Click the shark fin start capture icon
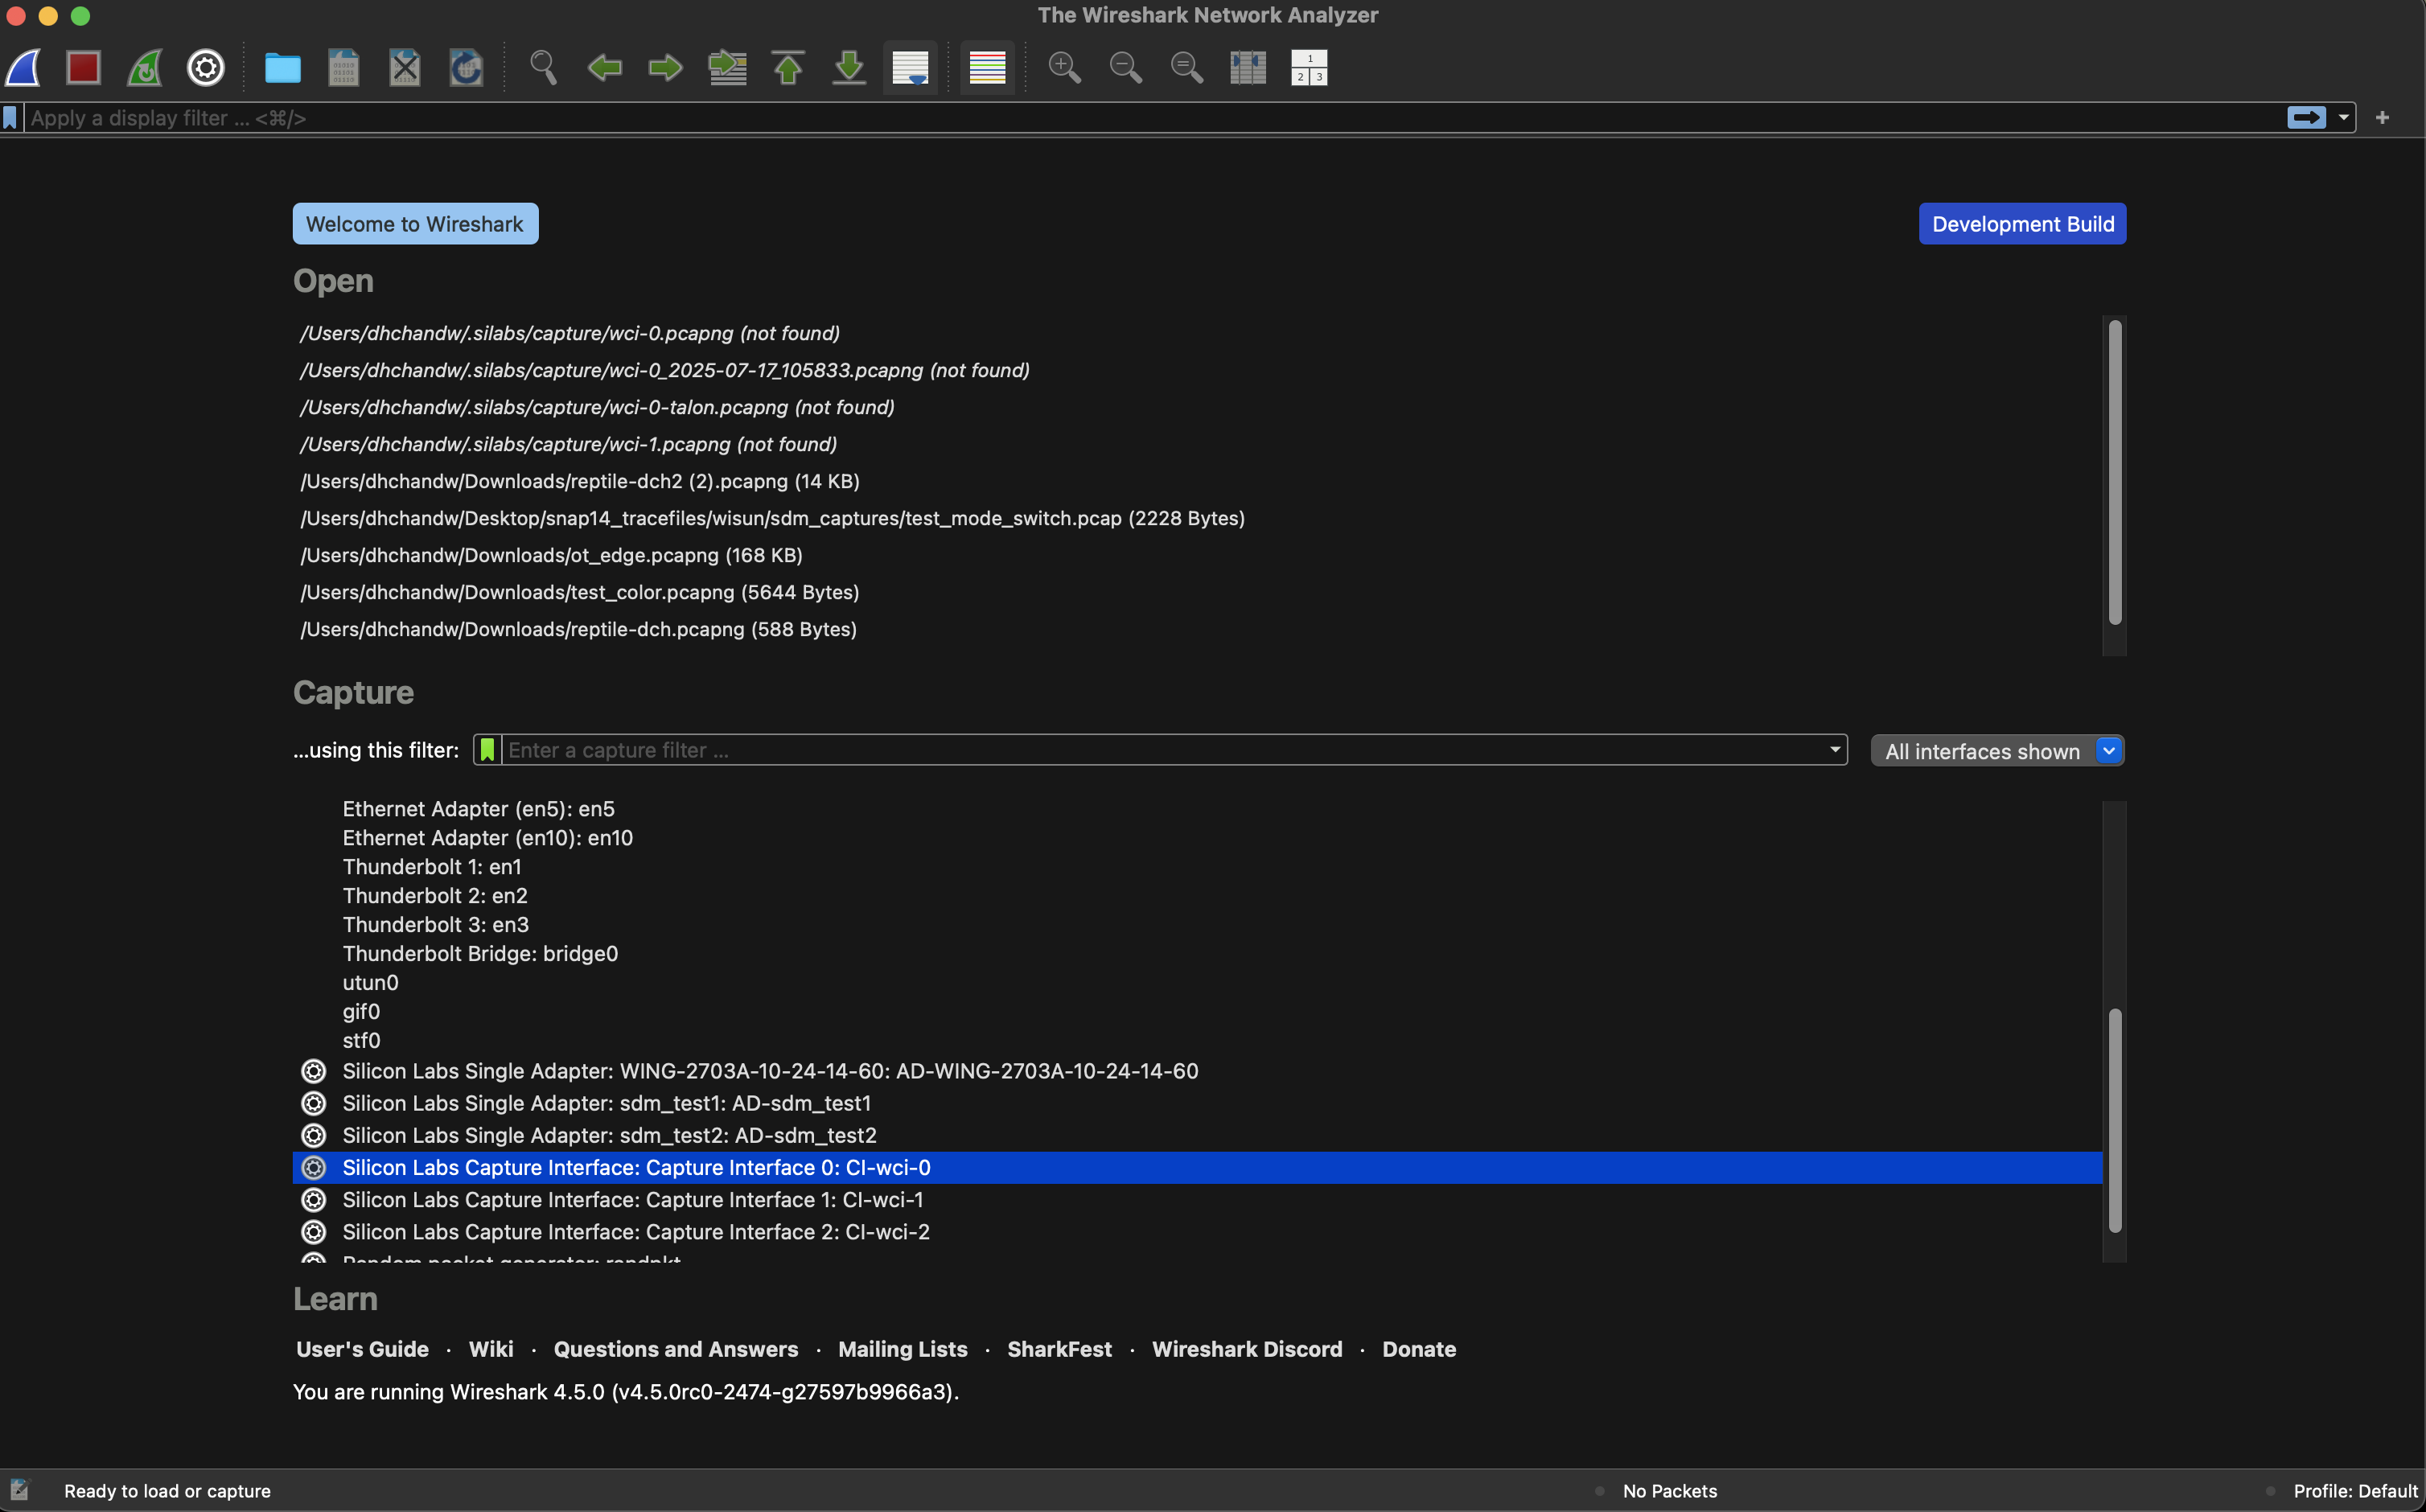The height and width of the screenshot is (1512, 2426). click(x=23, y=68)
